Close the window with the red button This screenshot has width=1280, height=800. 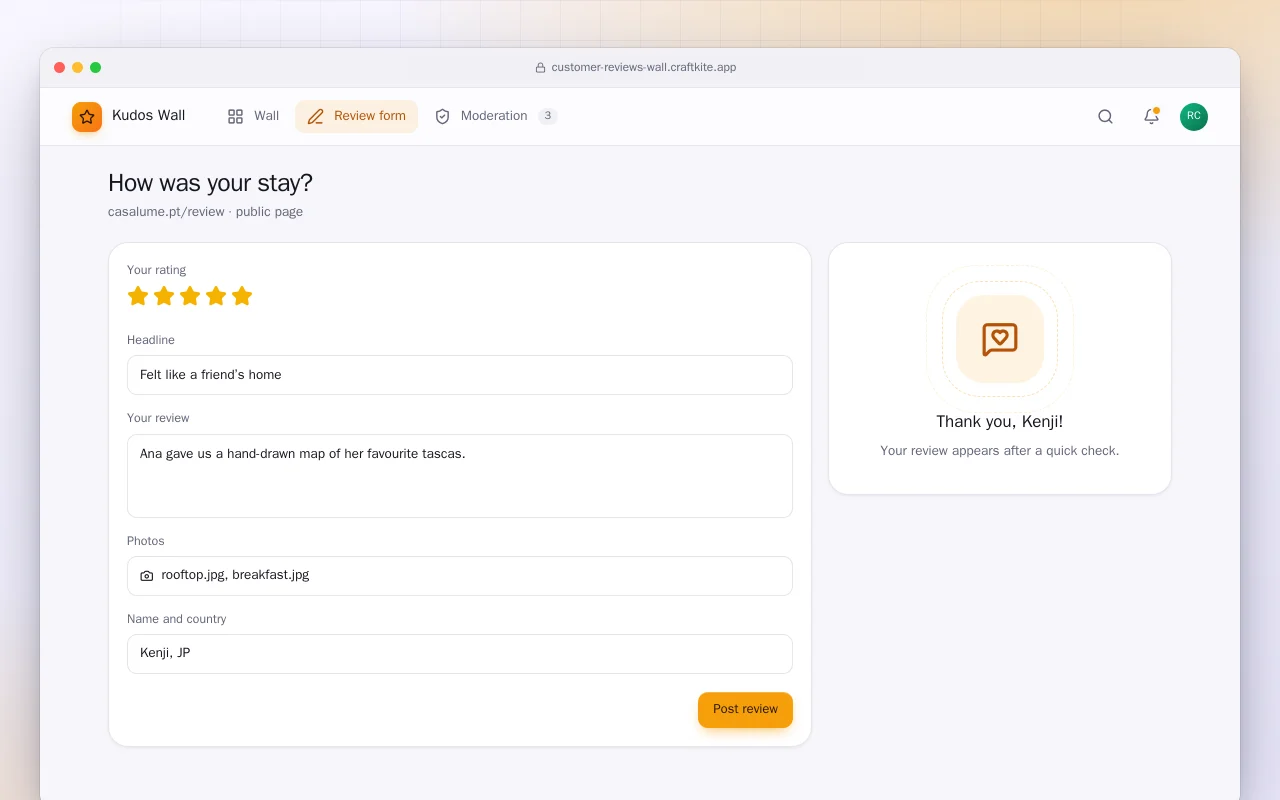(x=60, y=68)
